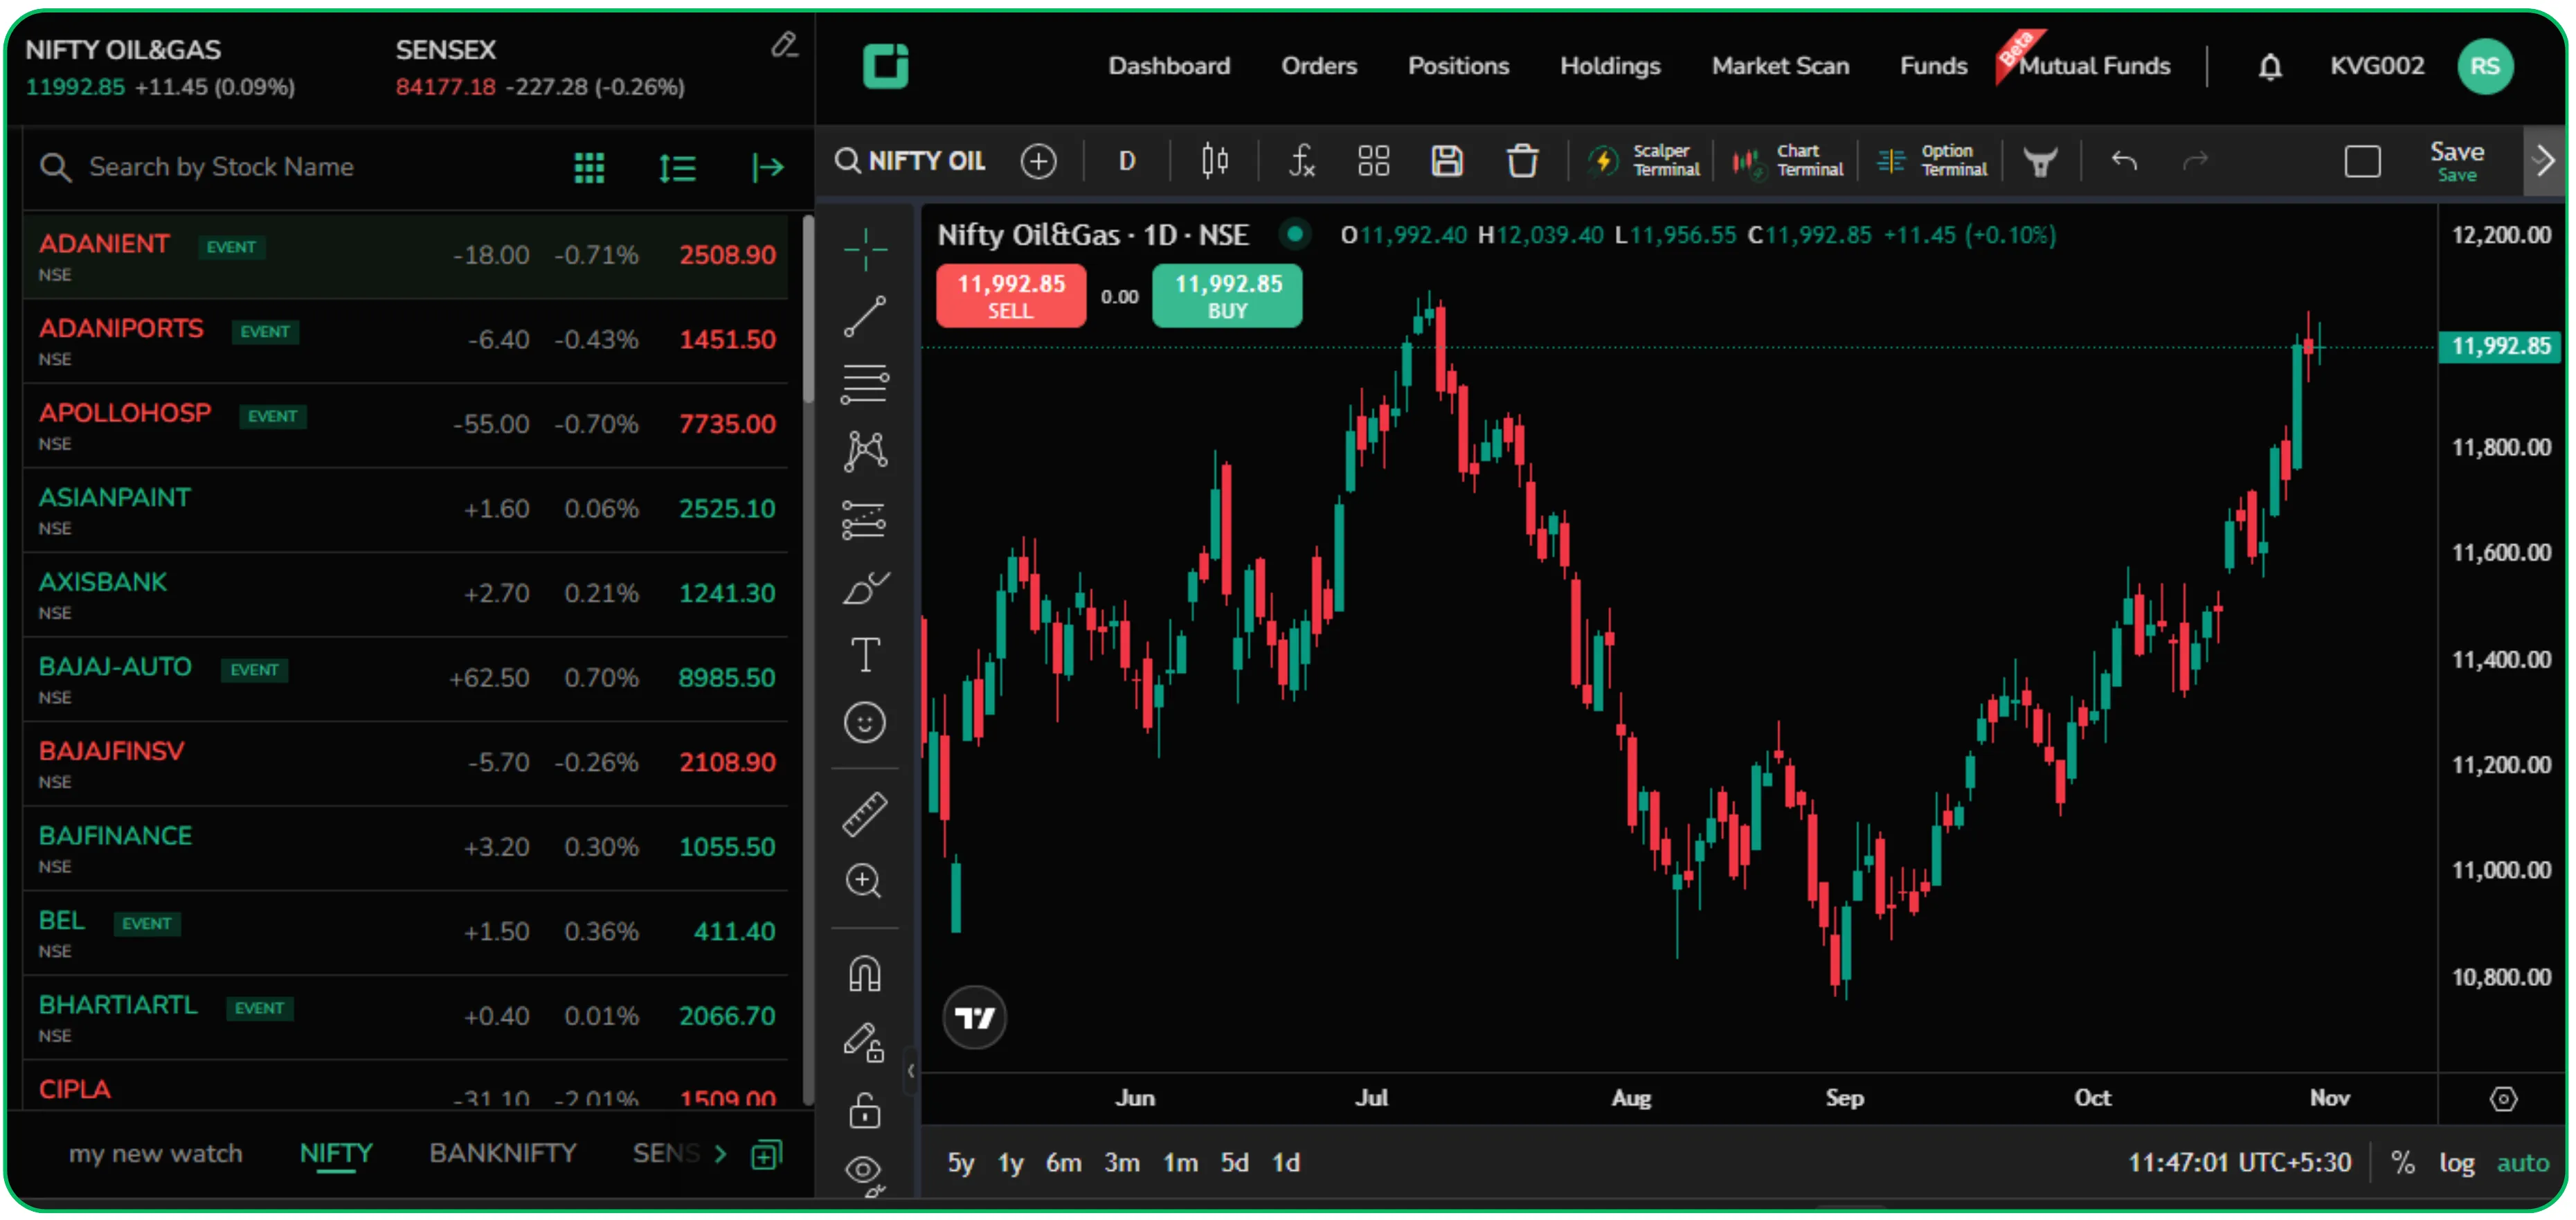The height and width of the screenshot is (1220, 2576).
Task: Select the text annotation tool
Action: point(864,655)
